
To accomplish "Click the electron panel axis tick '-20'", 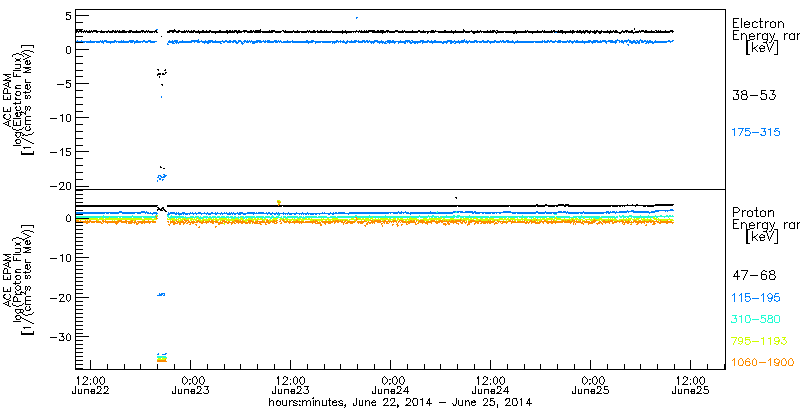I will tap(60, 186).
